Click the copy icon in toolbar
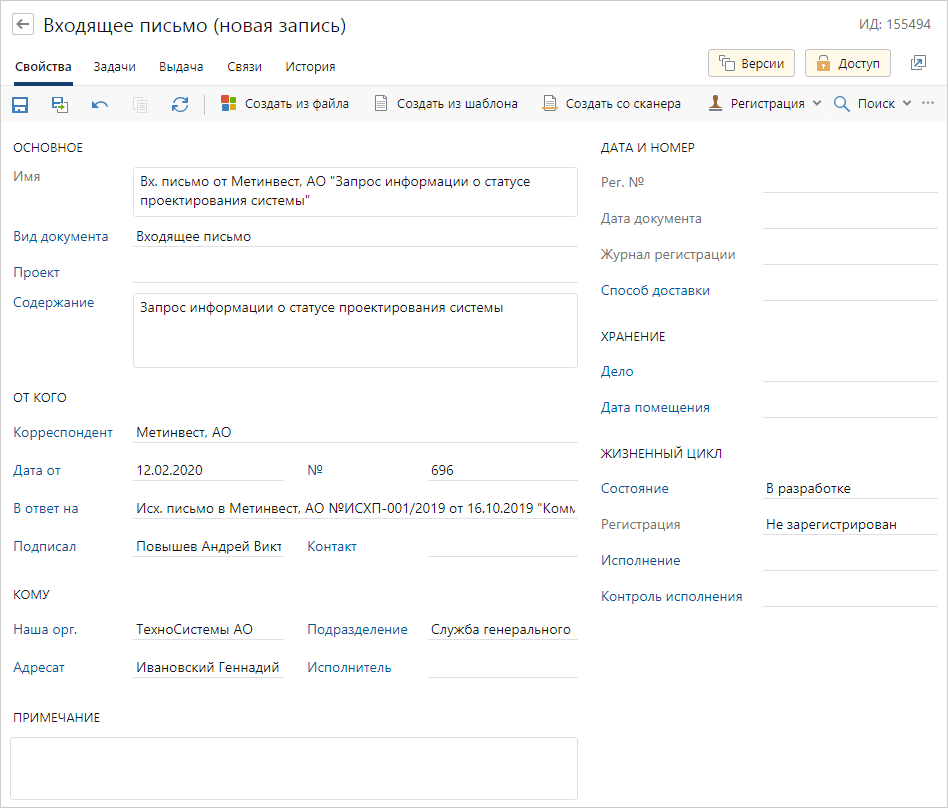948x808 pixels. point(140,105)
